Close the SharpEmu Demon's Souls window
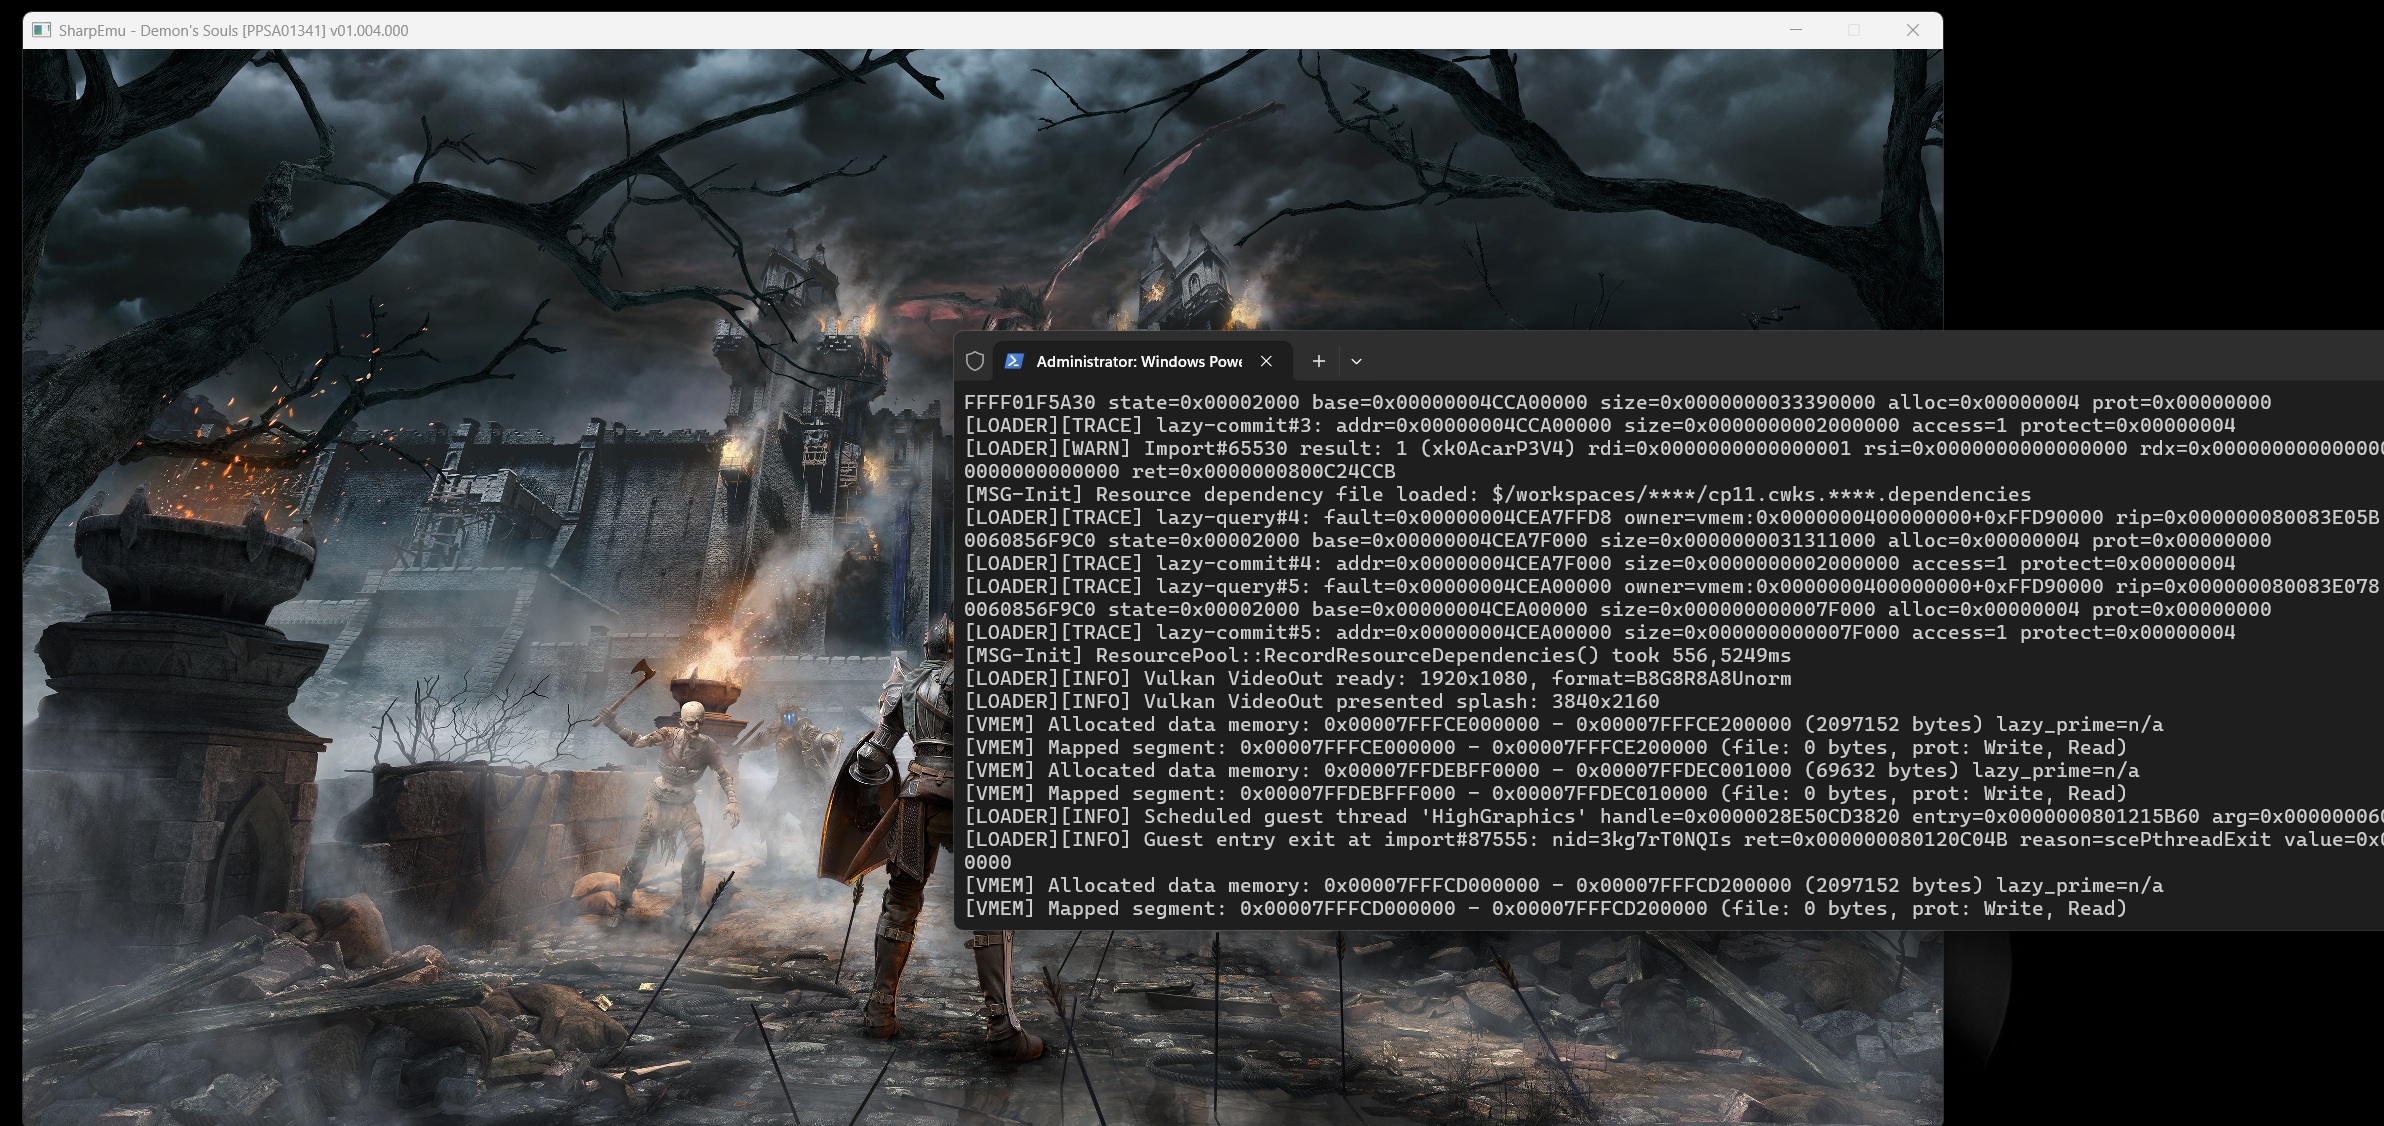 (x=1913, y=30)
